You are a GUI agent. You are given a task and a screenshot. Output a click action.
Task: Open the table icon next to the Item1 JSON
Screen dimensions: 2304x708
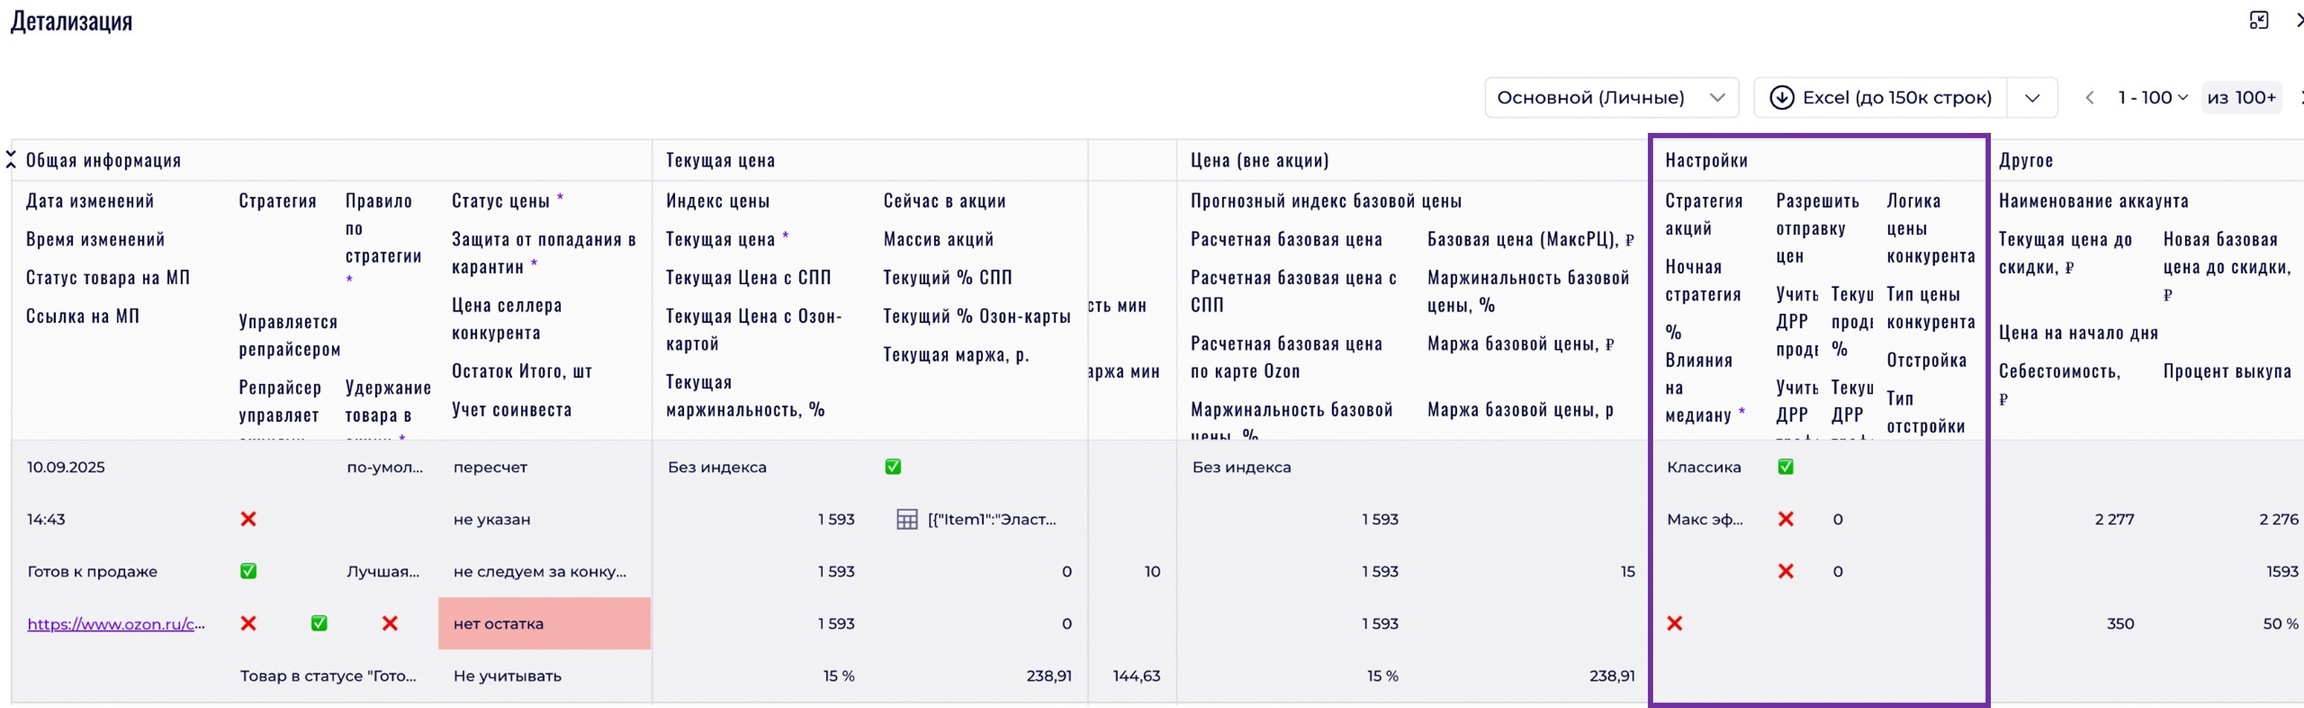906,519
